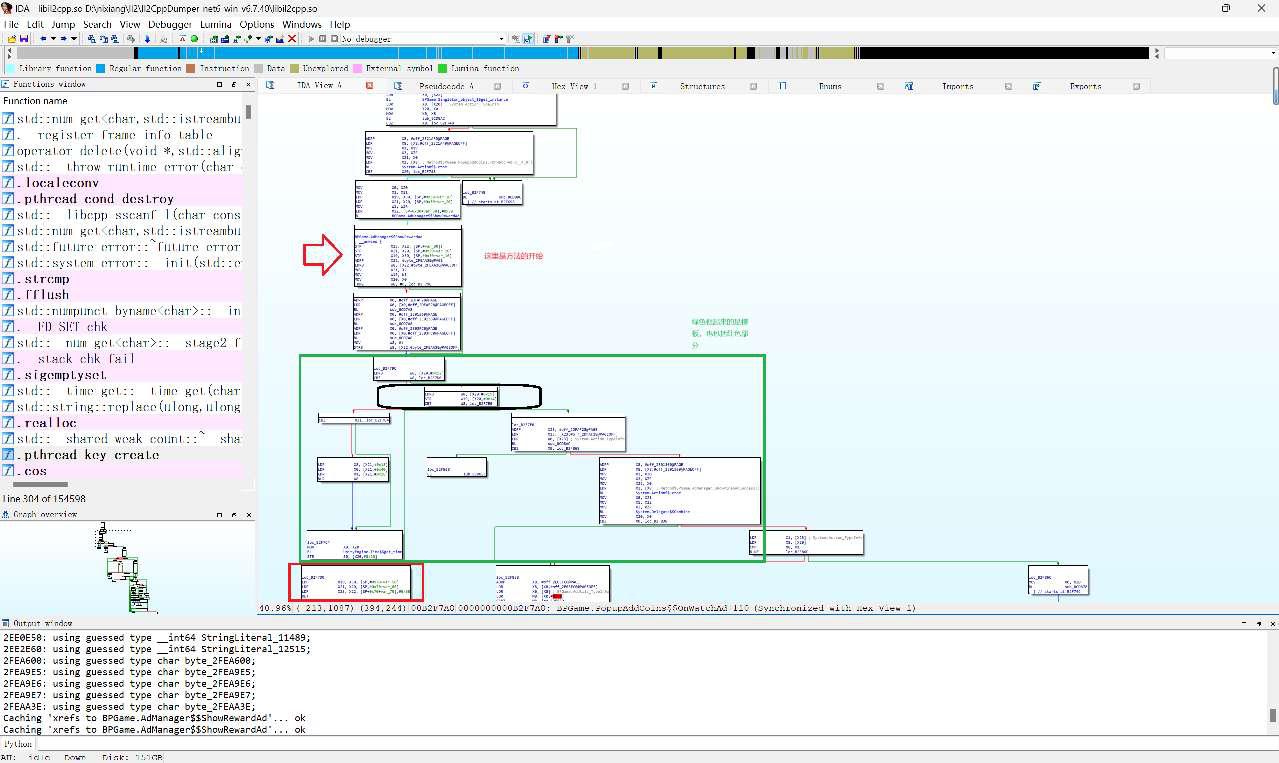Click the 'Function name' column header

[121, 101]
